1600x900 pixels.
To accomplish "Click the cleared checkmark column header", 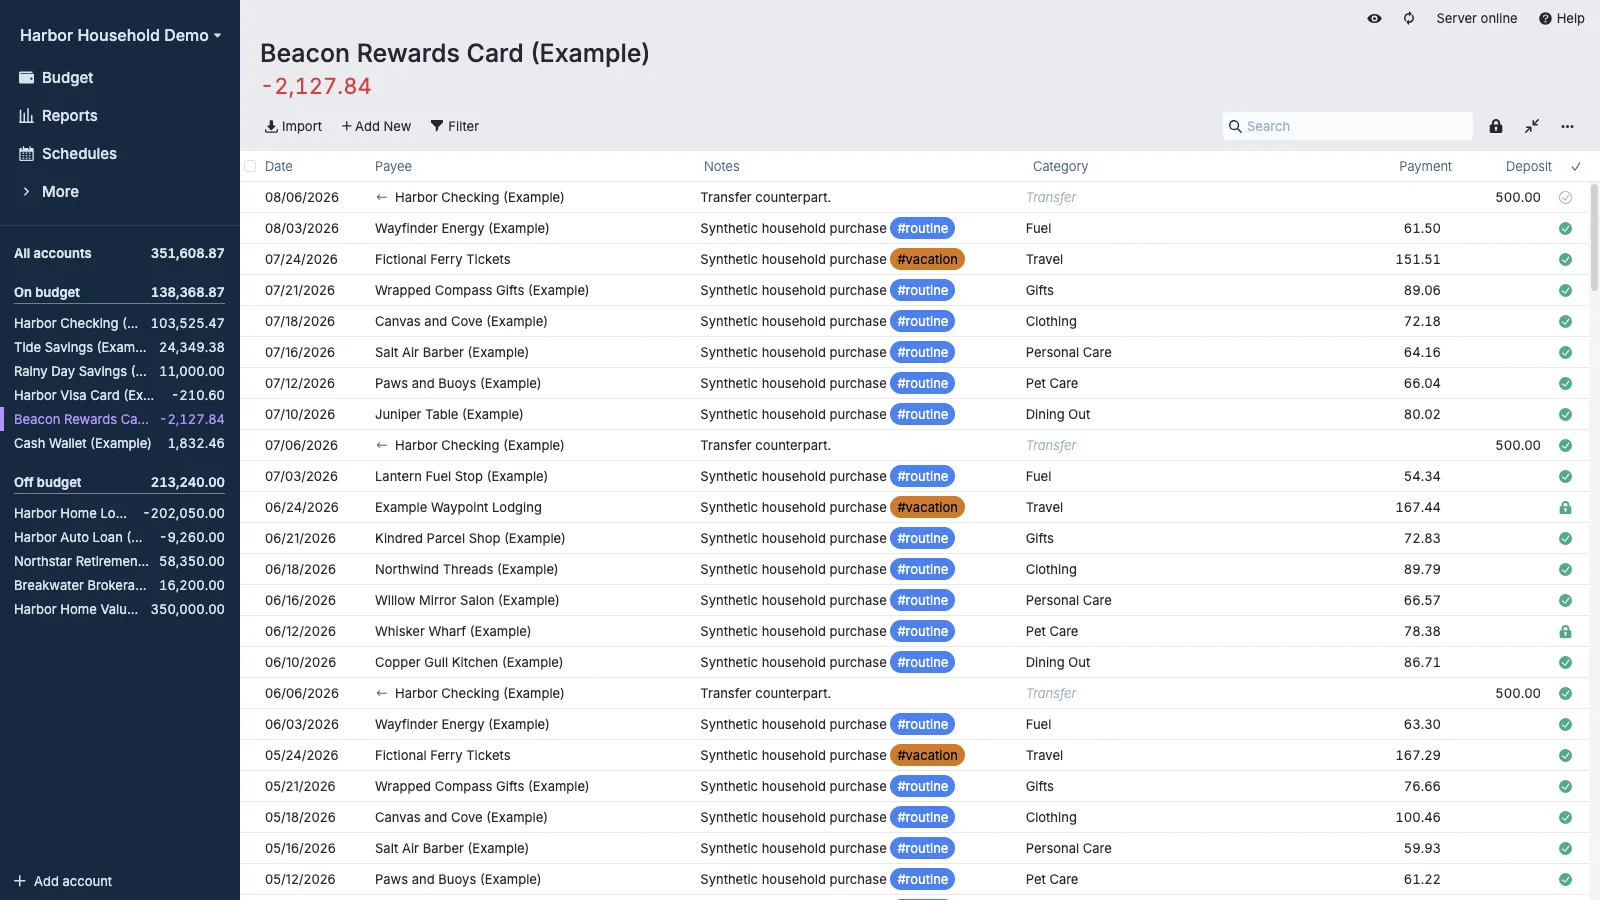I will pos(1576,167).
